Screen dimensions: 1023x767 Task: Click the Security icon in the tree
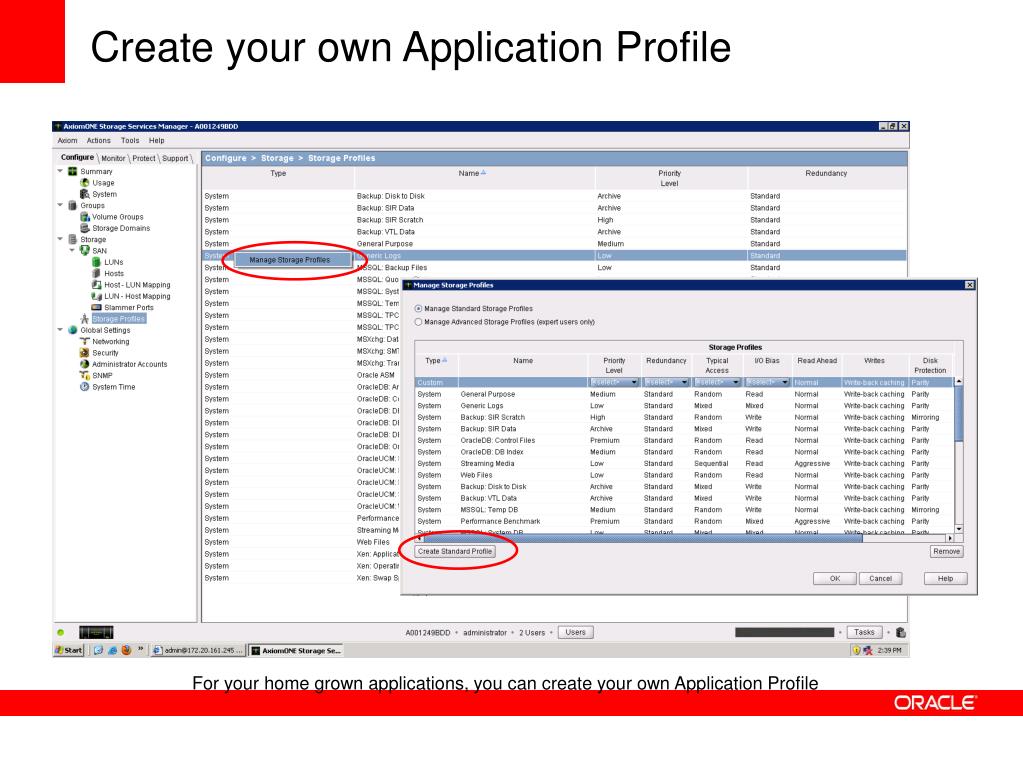pos(84,353)
